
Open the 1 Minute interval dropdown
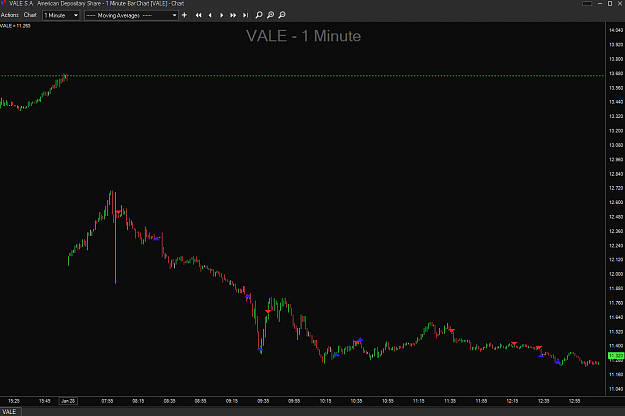61,16
